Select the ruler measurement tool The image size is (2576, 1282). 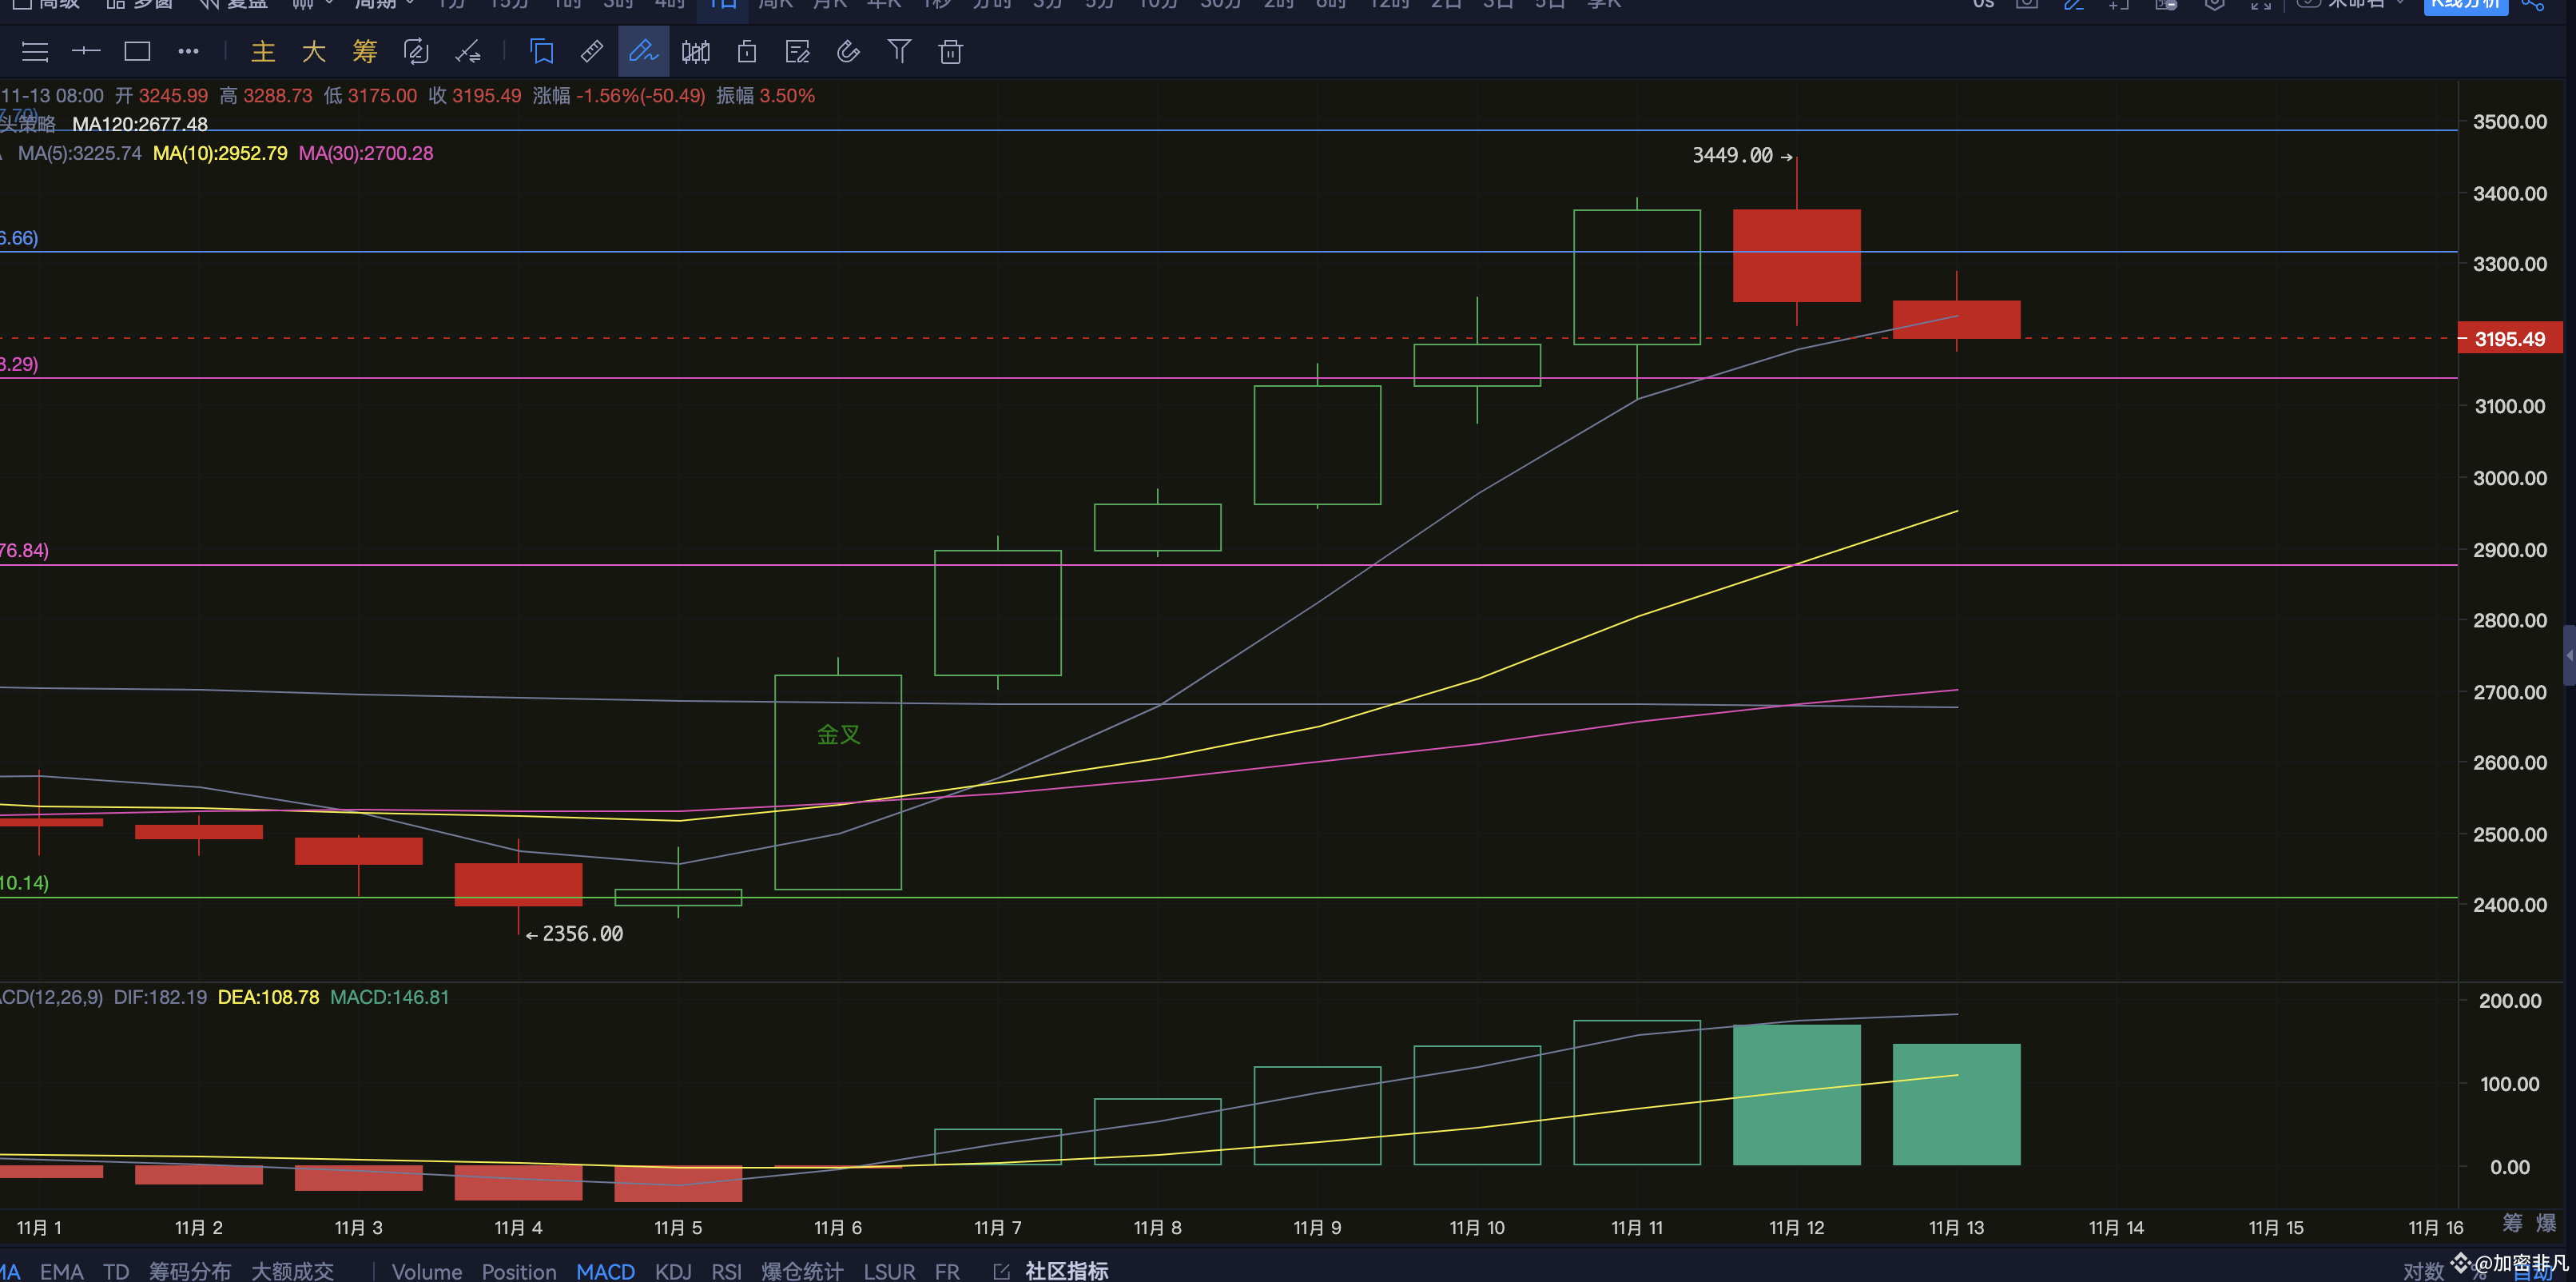(x=592, y=51)
